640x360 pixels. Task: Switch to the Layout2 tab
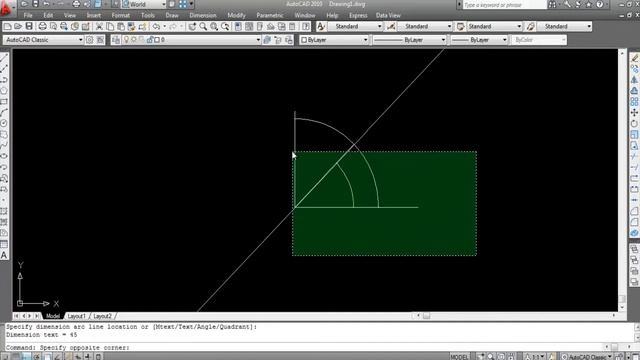(102, 316)
